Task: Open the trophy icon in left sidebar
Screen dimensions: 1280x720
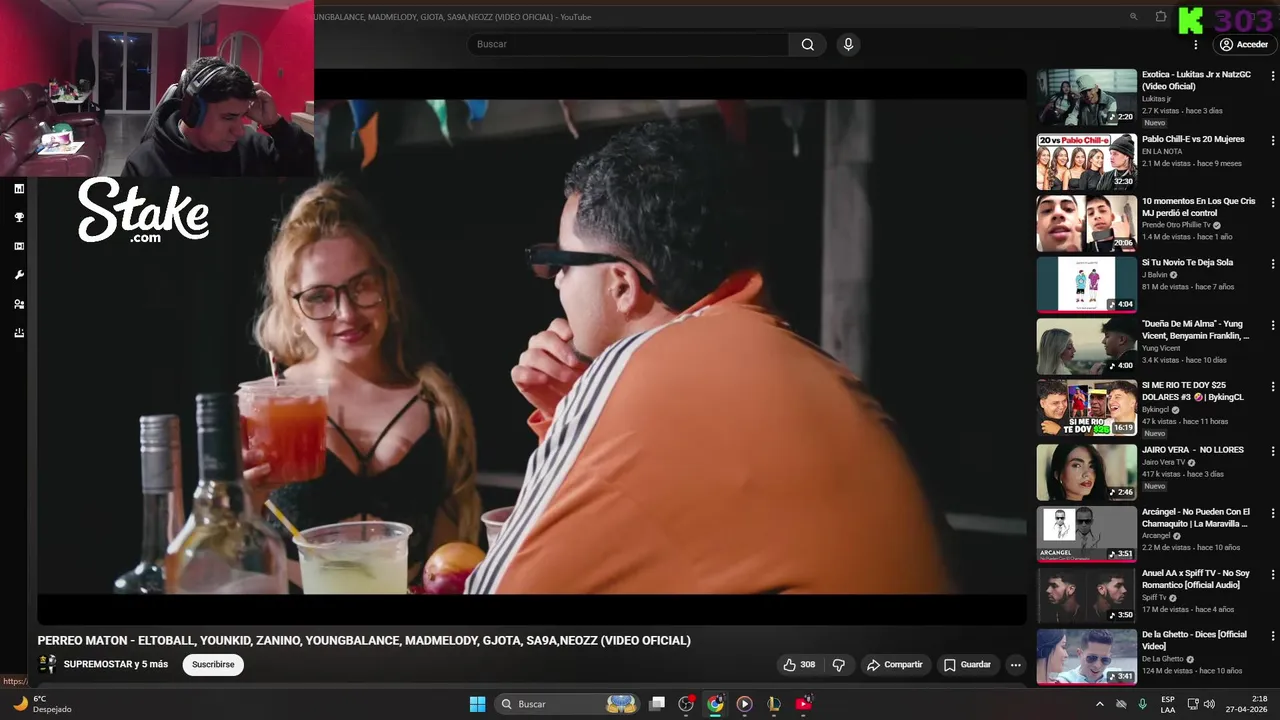Action: pyautogui.click(x=19, y=217)
